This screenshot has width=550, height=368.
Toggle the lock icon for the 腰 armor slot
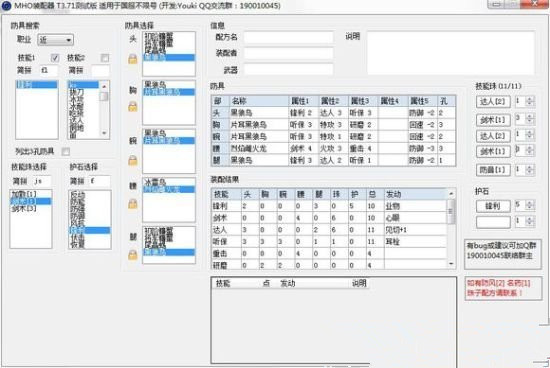(x=133, y=203)
